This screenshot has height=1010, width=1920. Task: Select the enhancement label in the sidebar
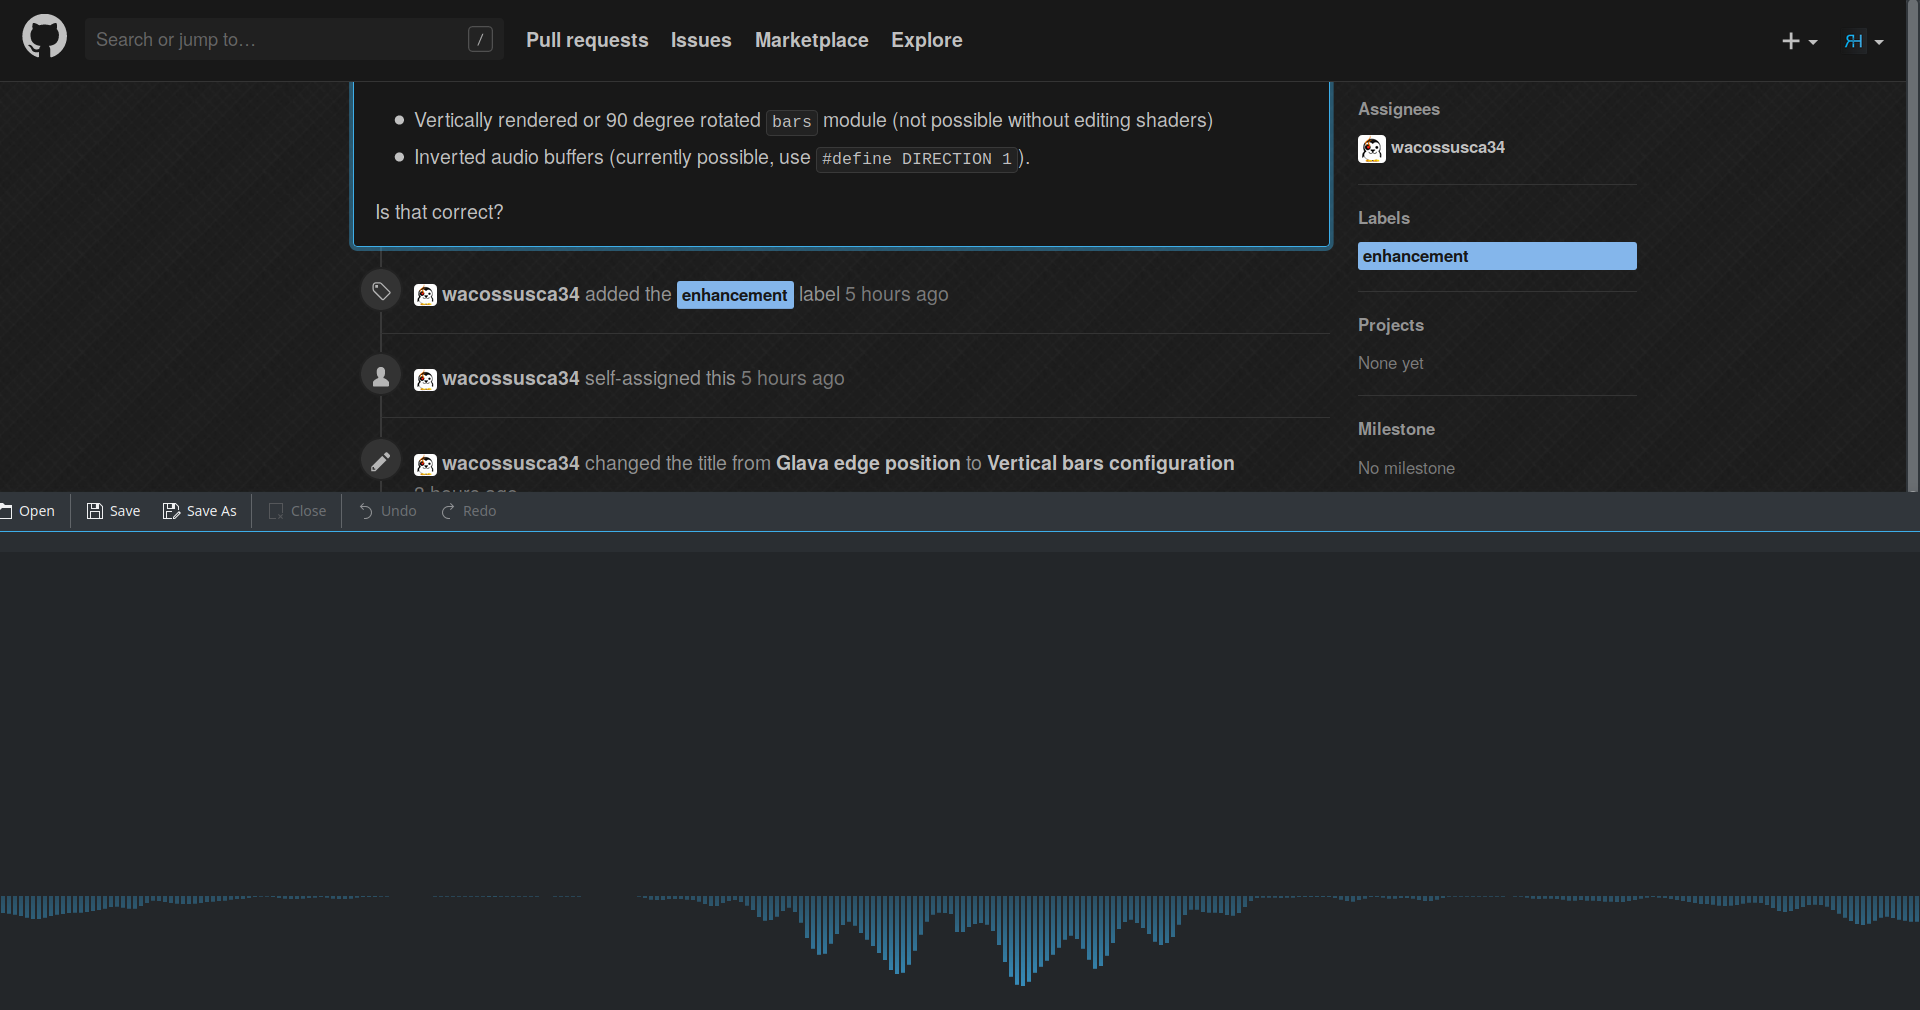(x=1497, y=256)
